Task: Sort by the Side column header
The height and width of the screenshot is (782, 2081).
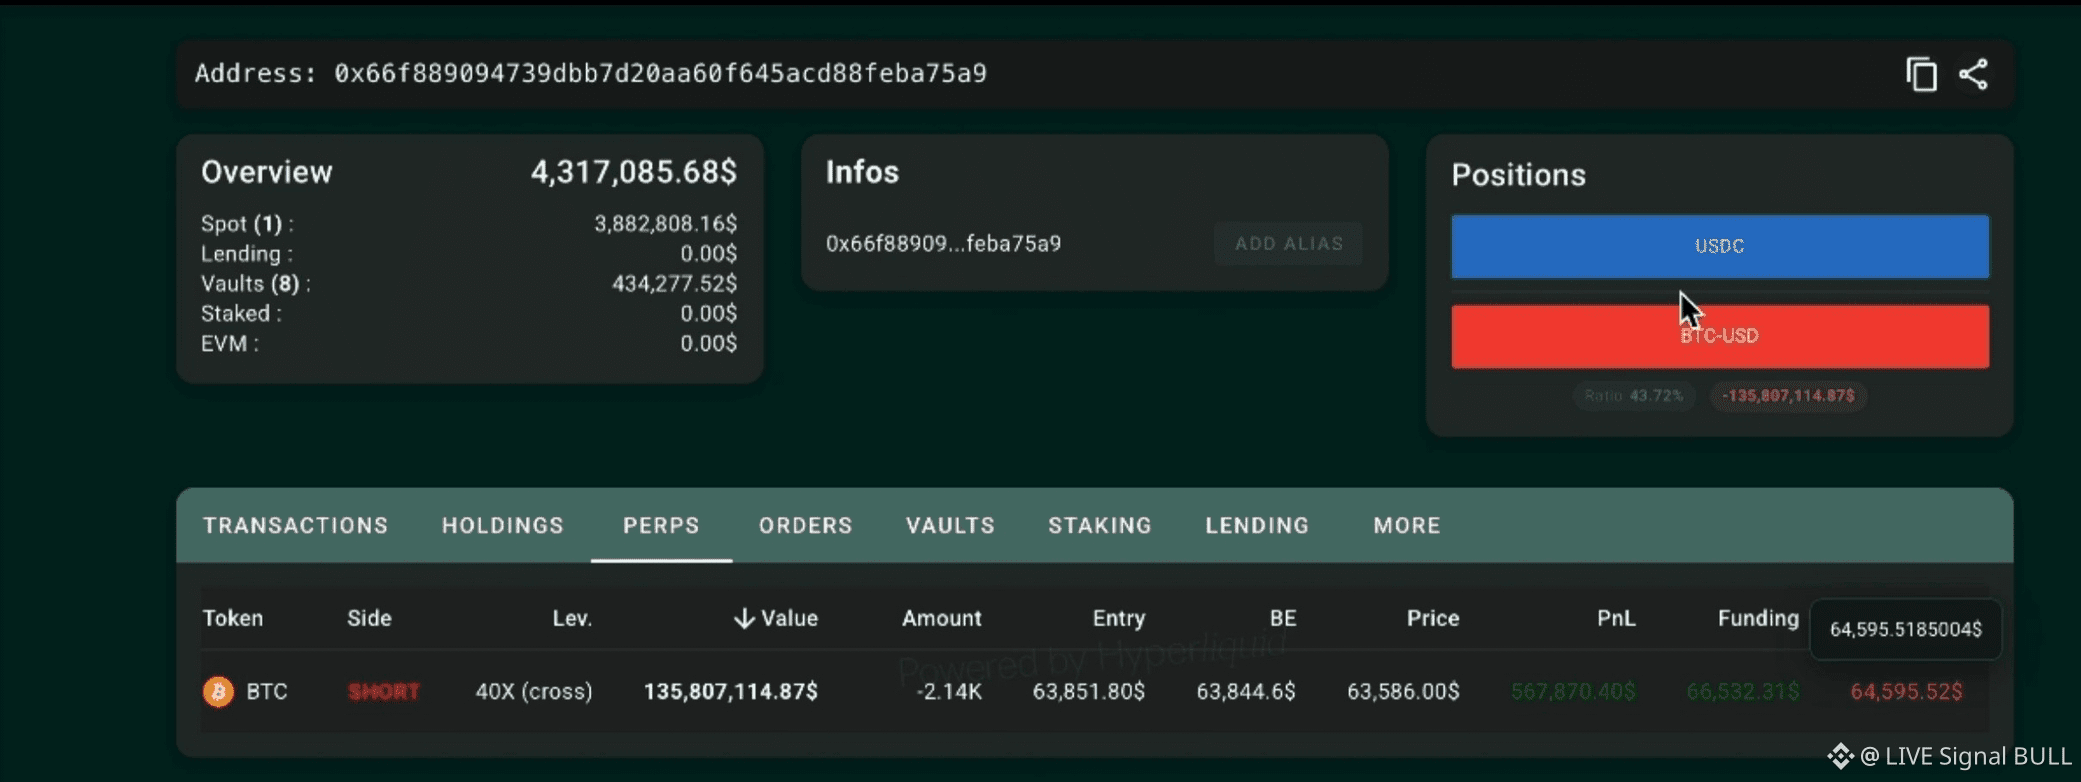Action: coord(369,619)
